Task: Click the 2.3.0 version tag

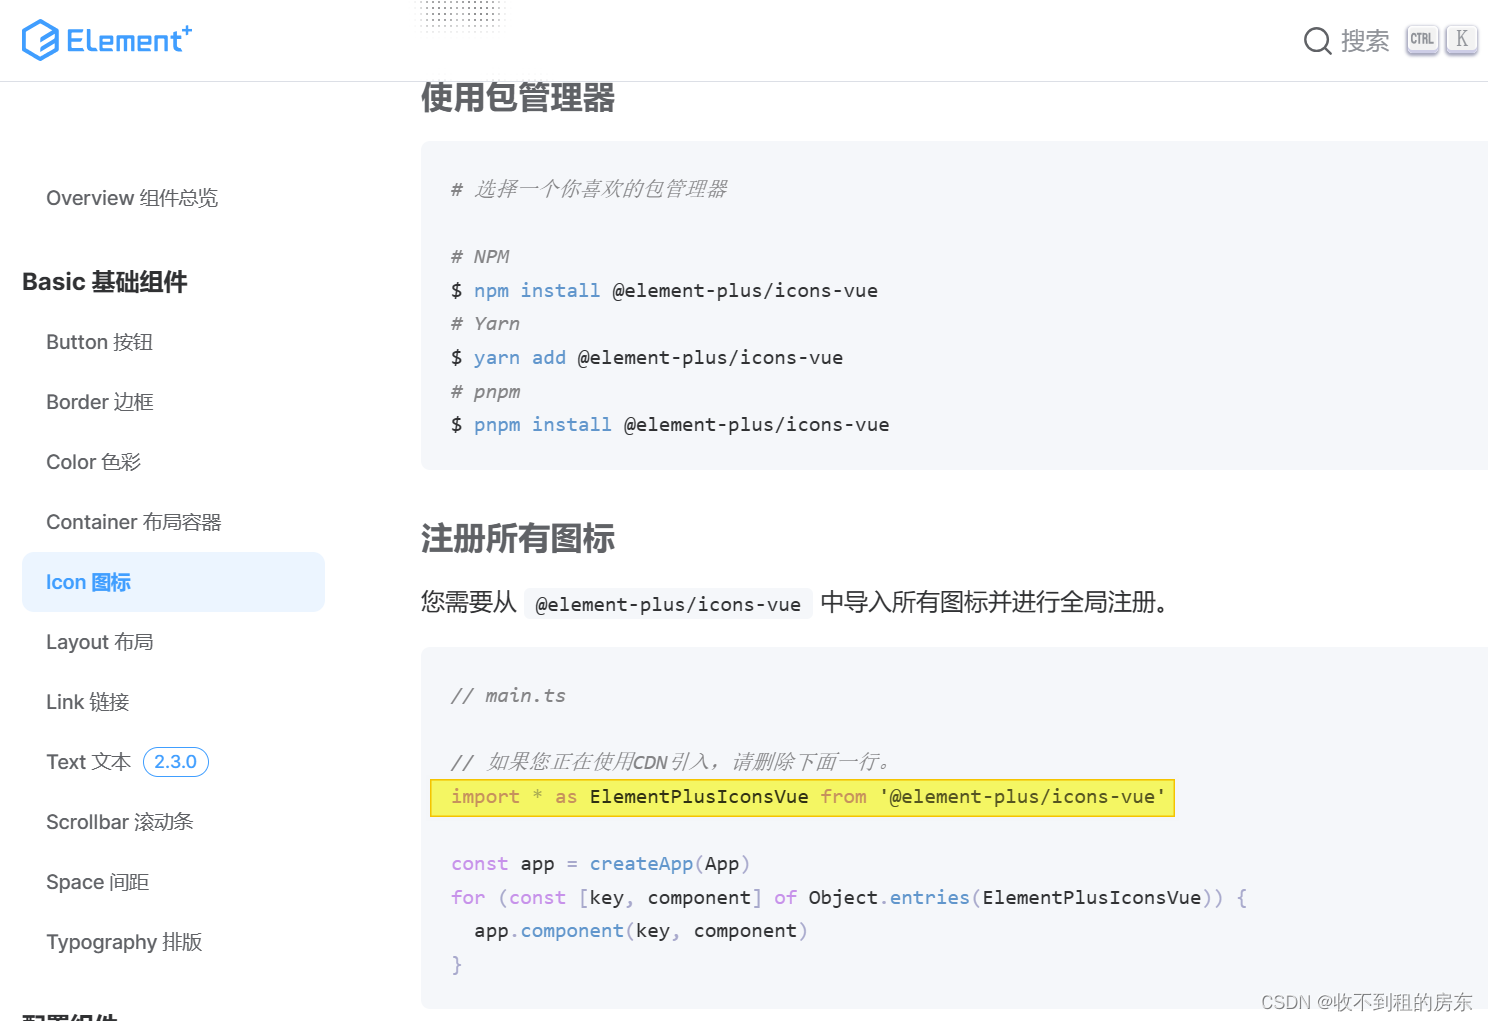Action: pos(176,762)
